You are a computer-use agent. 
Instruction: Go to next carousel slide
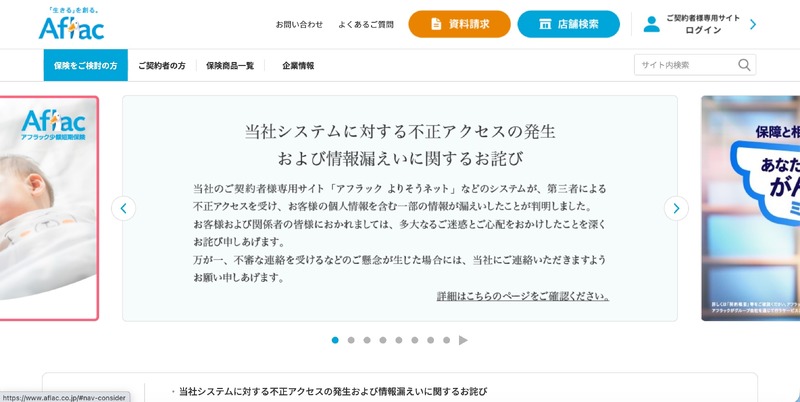click(676, 208)
